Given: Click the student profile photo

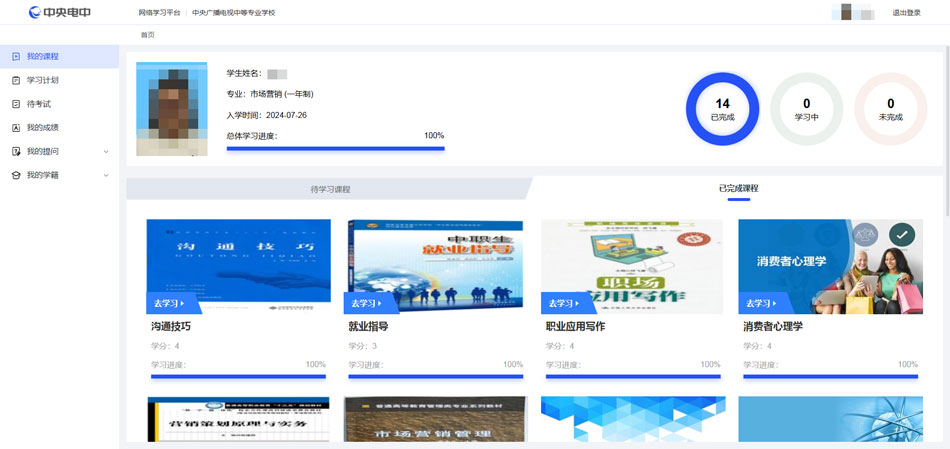Looking at the screenshot, I should (x=171, y=109).
